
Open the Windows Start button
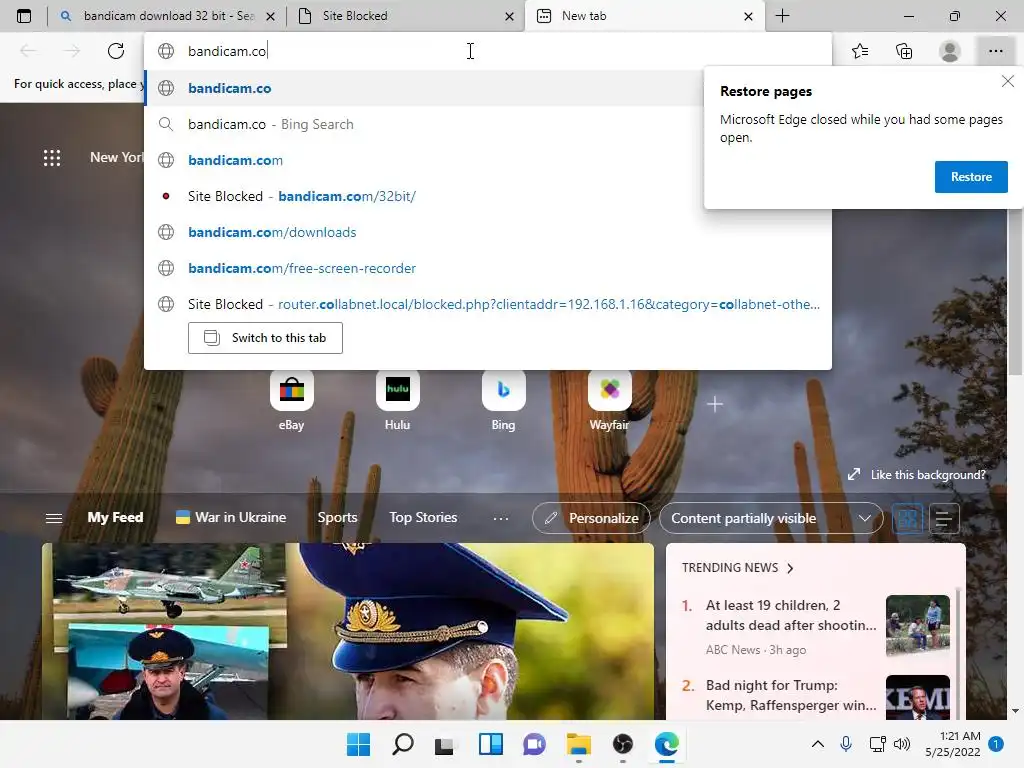tap(358, 744)
